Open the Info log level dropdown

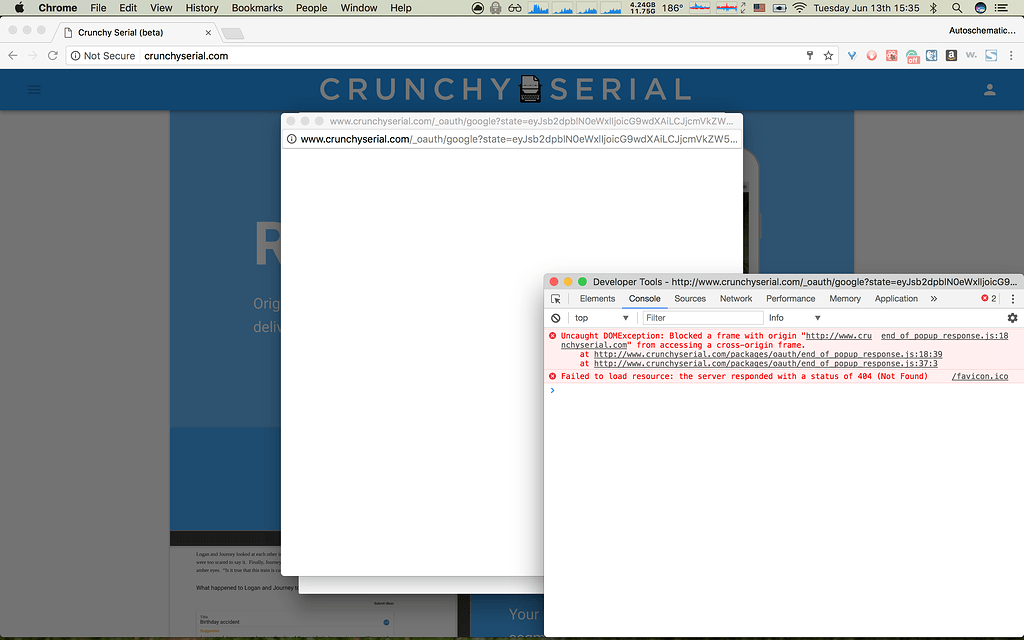point(794,318)
